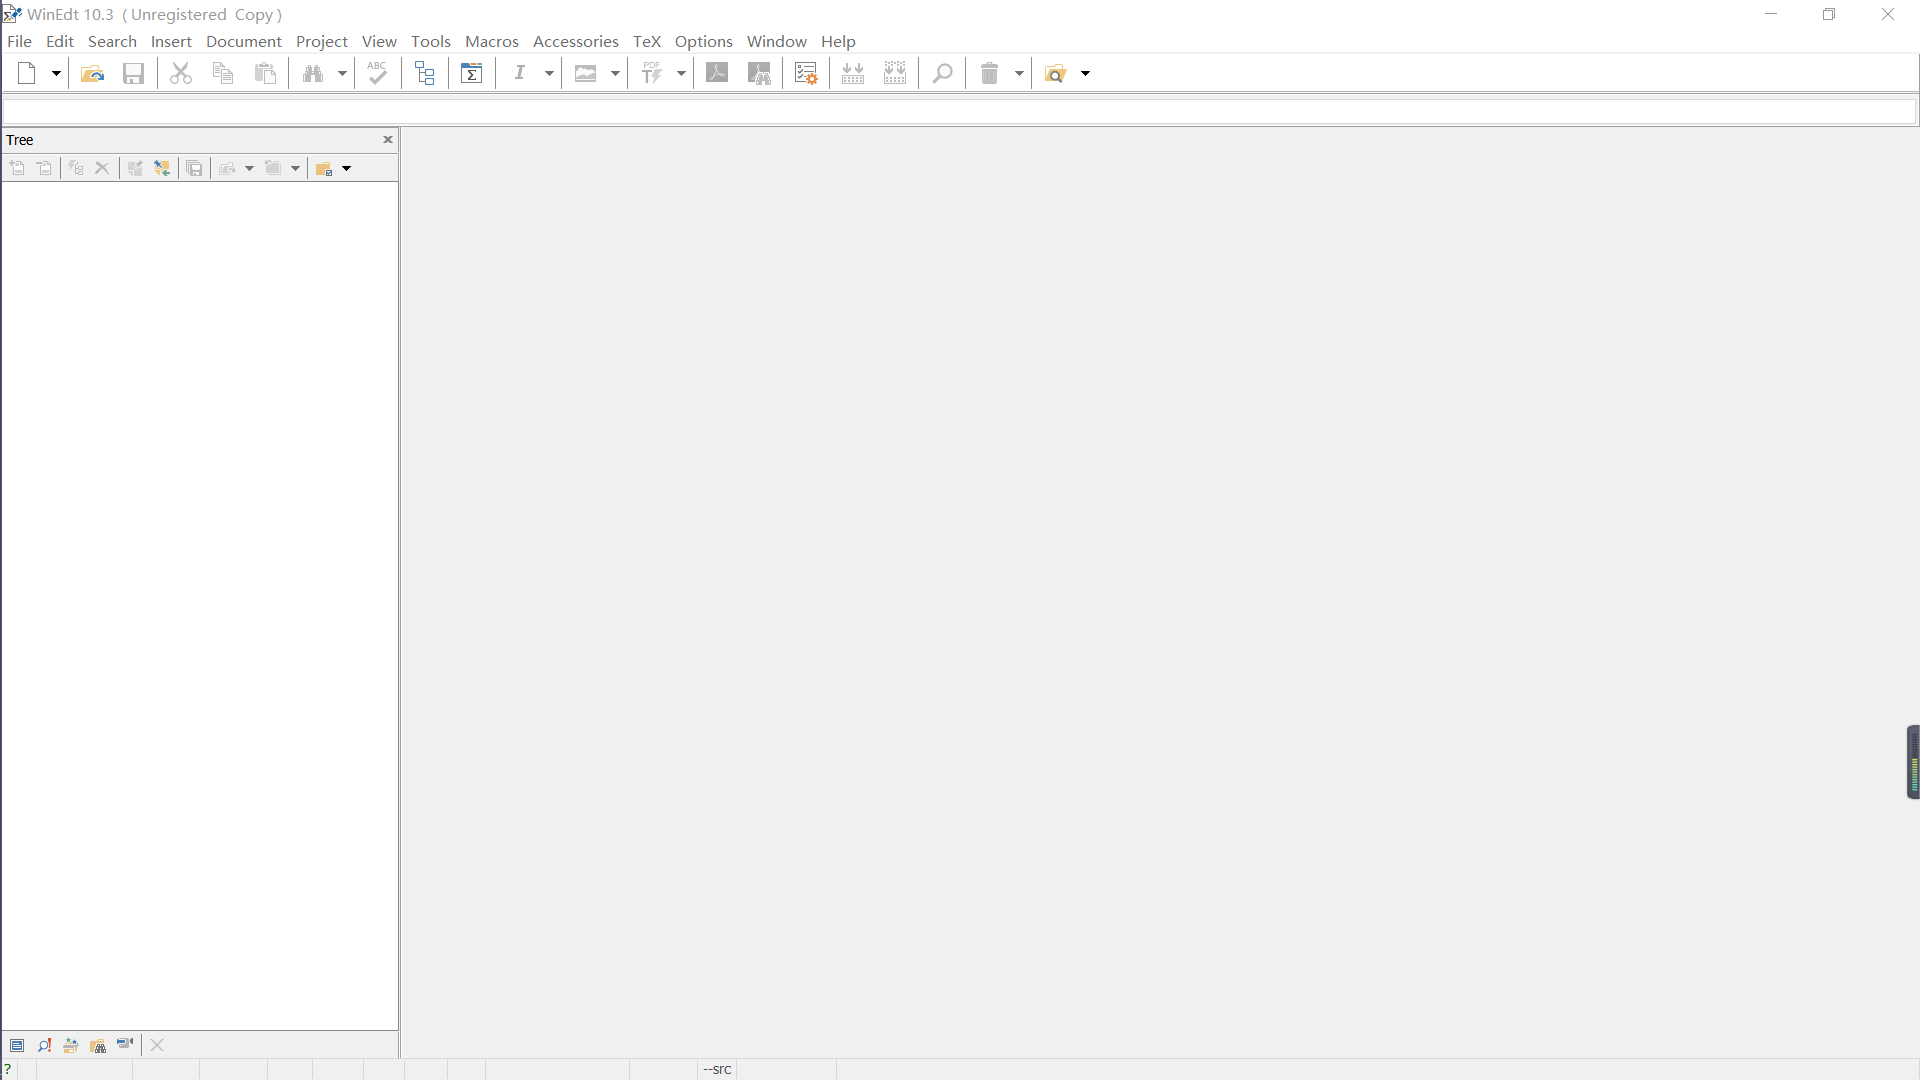
Task: Open the PDF TeXify dropdown arrow
Action: click(x=681, y=73)
